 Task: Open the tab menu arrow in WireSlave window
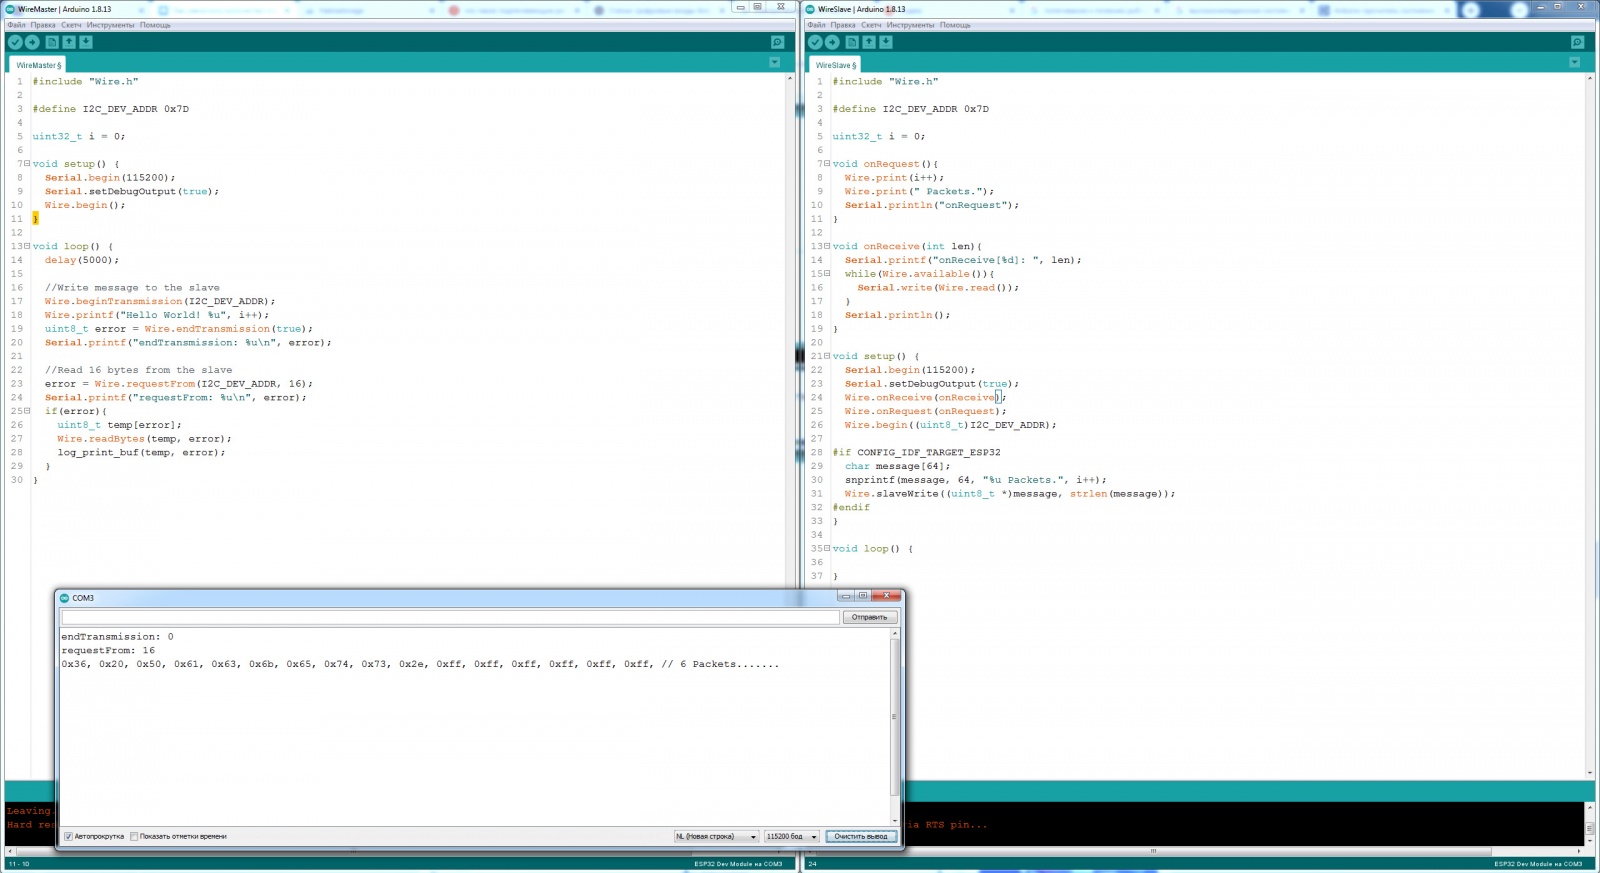tap(1574, 62)
